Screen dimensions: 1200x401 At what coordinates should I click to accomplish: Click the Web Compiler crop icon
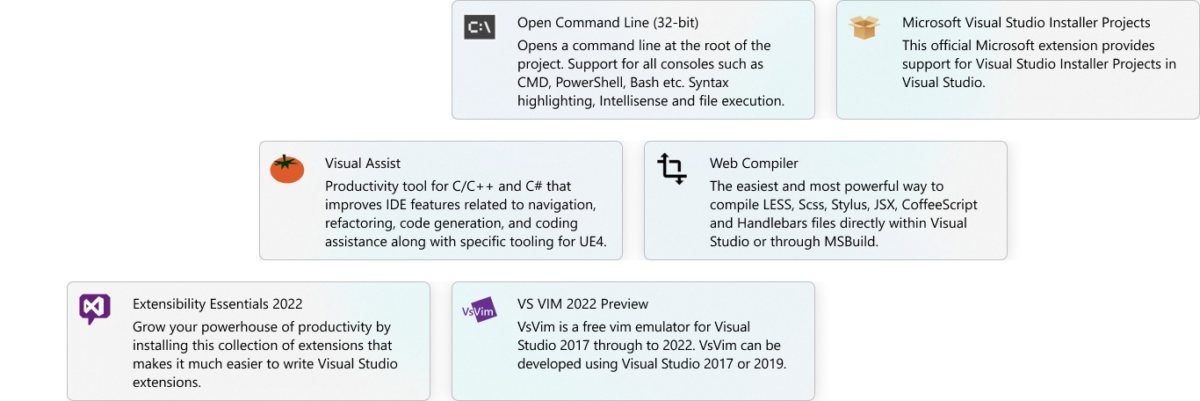672,169
